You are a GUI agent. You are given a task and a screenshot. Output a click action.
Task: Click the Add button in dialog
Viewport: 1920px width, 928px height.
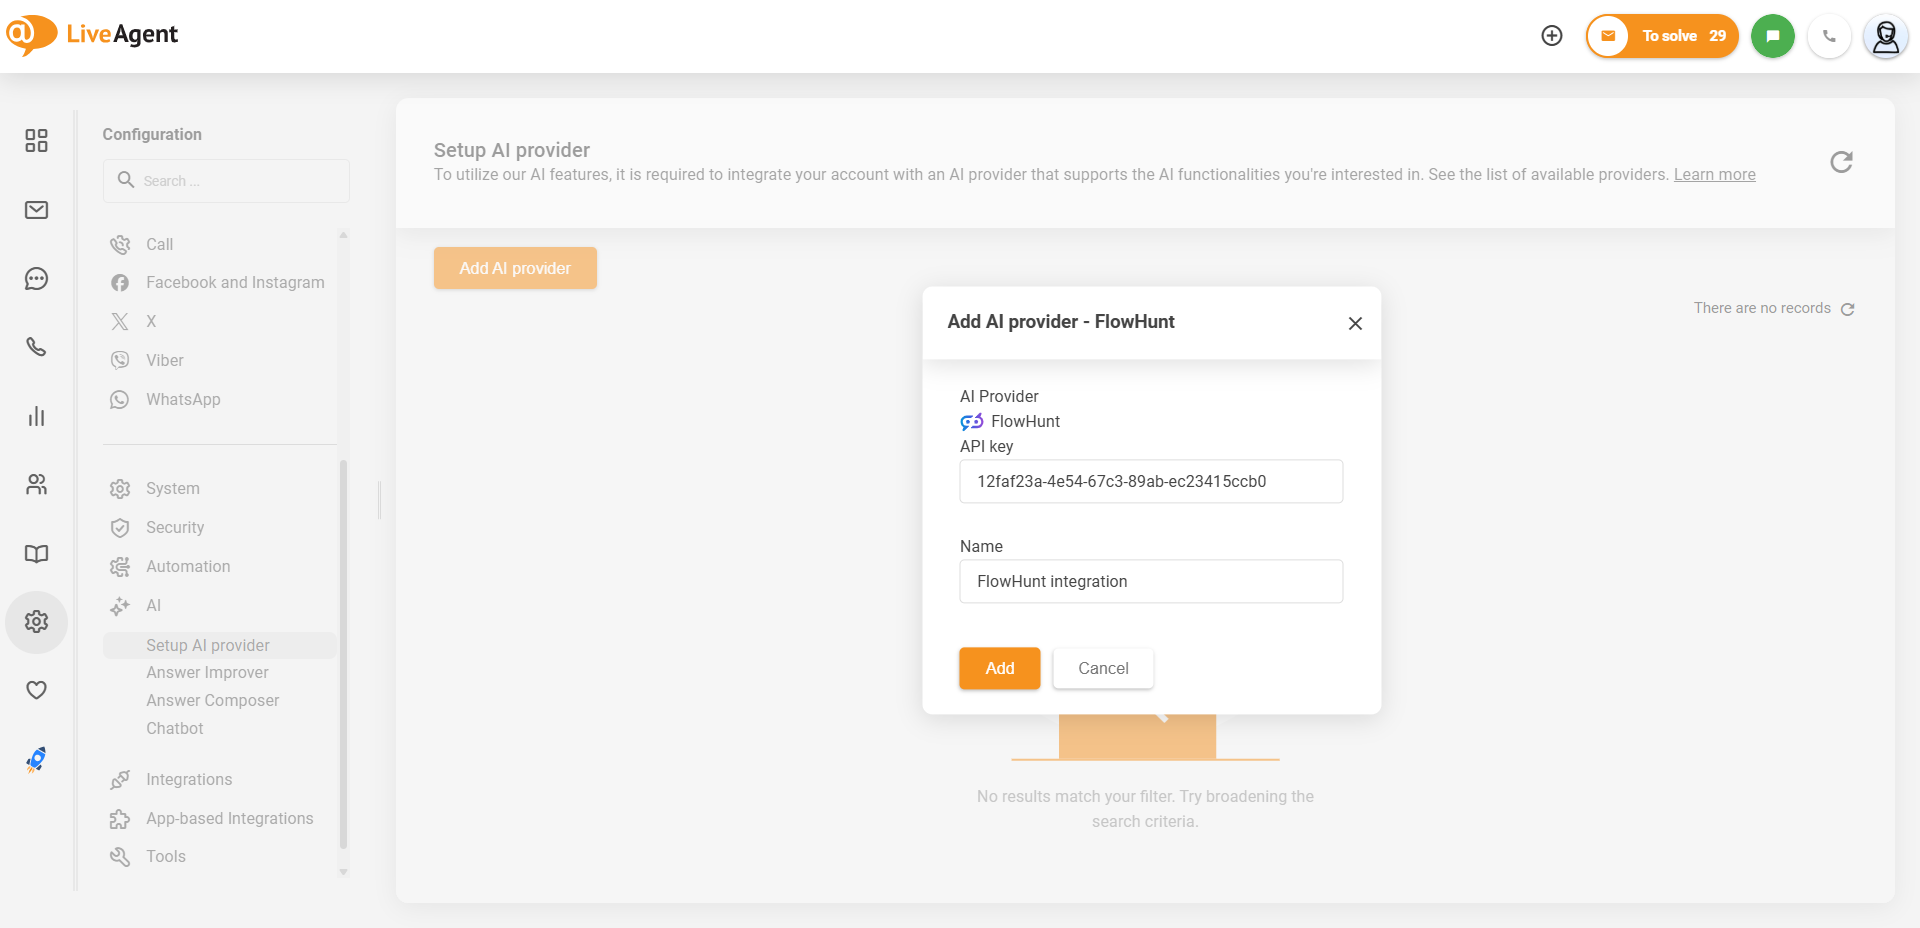999,669
